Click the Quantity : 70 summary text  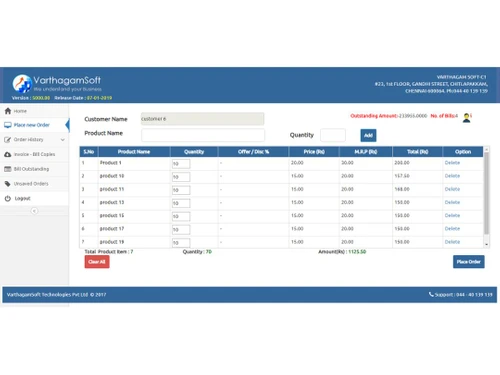click(197, 252)
